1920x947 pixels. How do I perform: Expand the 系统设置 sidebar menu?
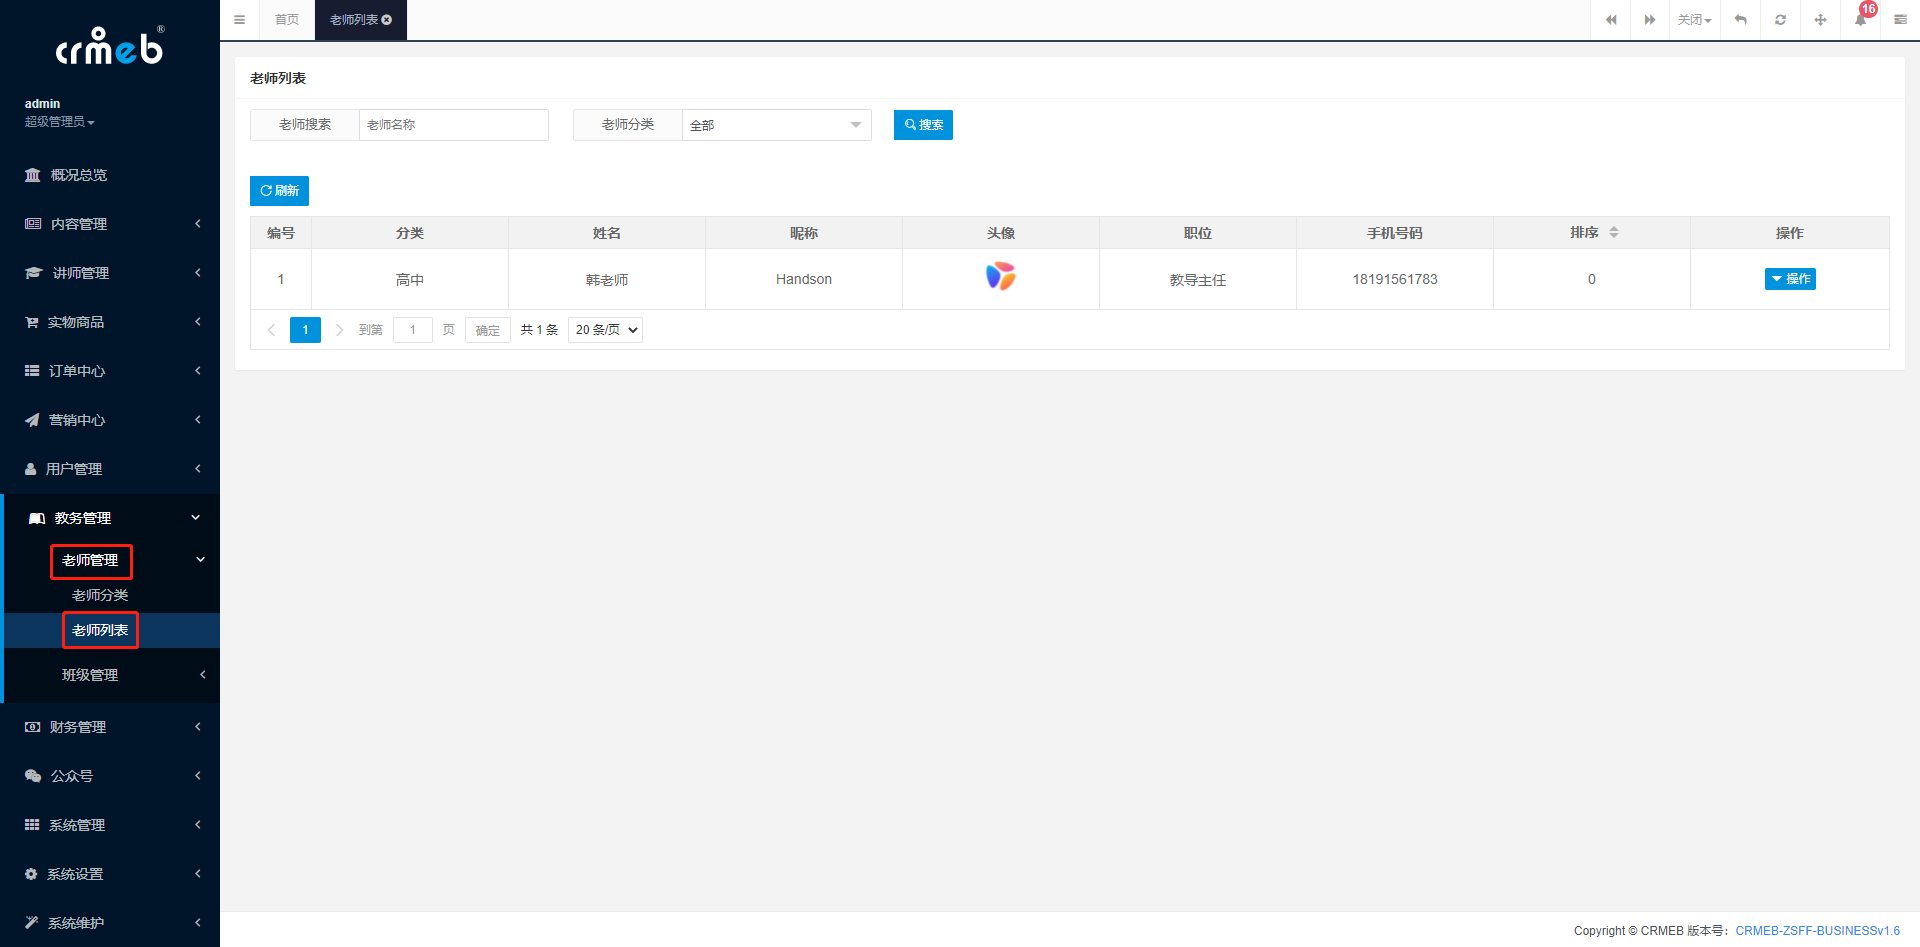pos(110,874)
